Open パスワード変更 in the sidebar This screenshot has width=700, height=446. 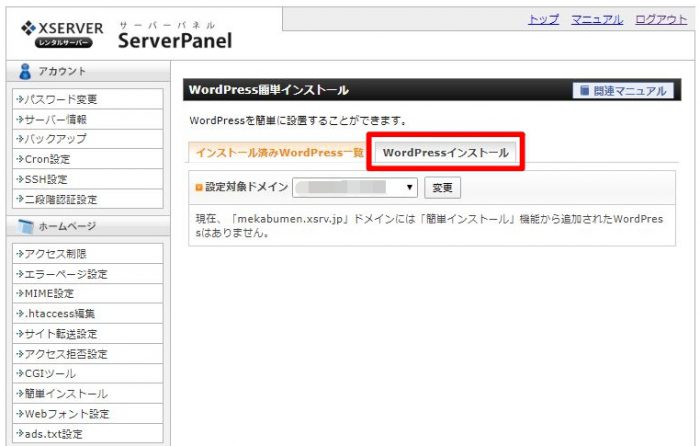88,99
